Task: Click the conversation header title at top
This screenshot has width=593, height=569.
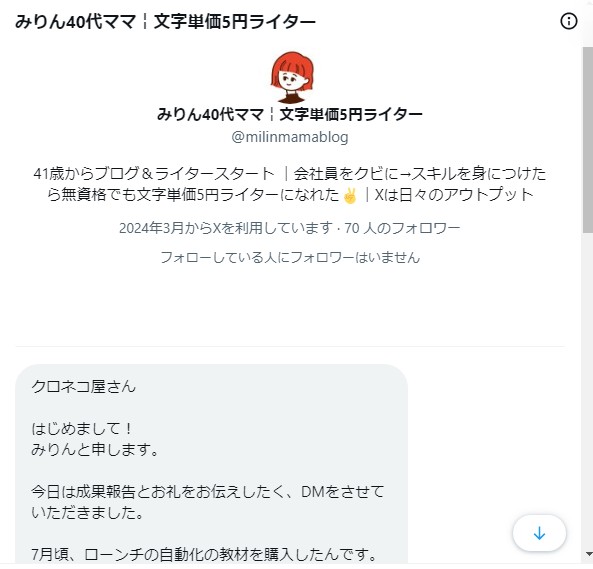Action: coord(165,21)
